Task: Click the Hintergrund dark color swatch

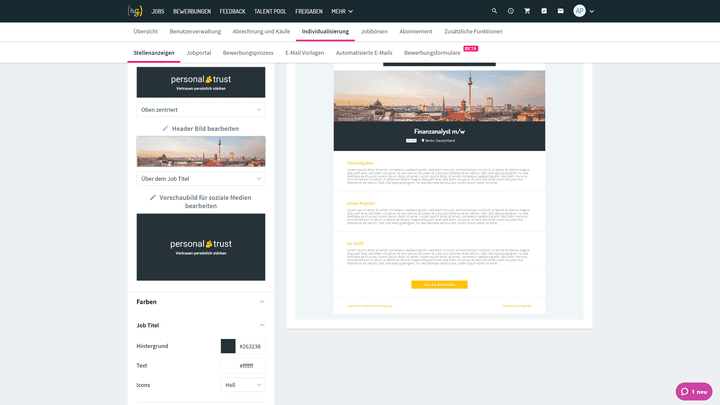Action: [228, 346]
